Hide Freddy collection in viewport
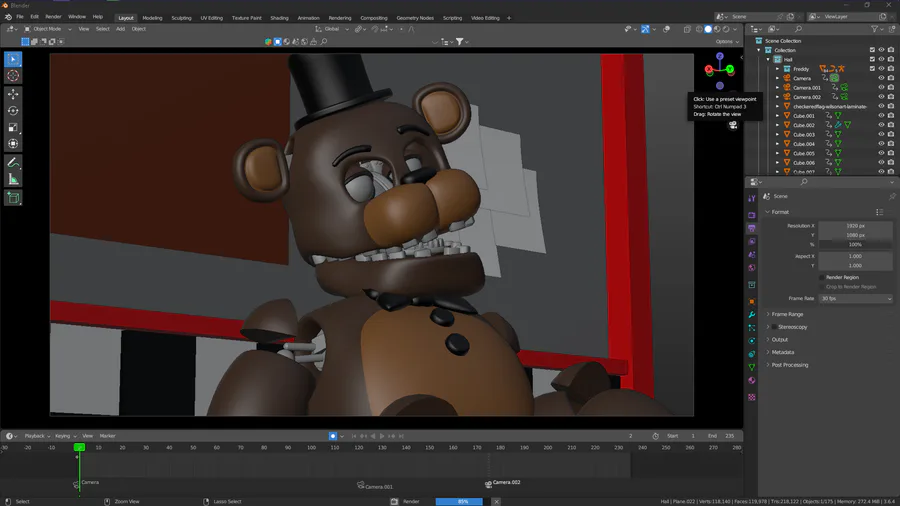The height and width of the screenshot is (506, 900). [882, 69]
